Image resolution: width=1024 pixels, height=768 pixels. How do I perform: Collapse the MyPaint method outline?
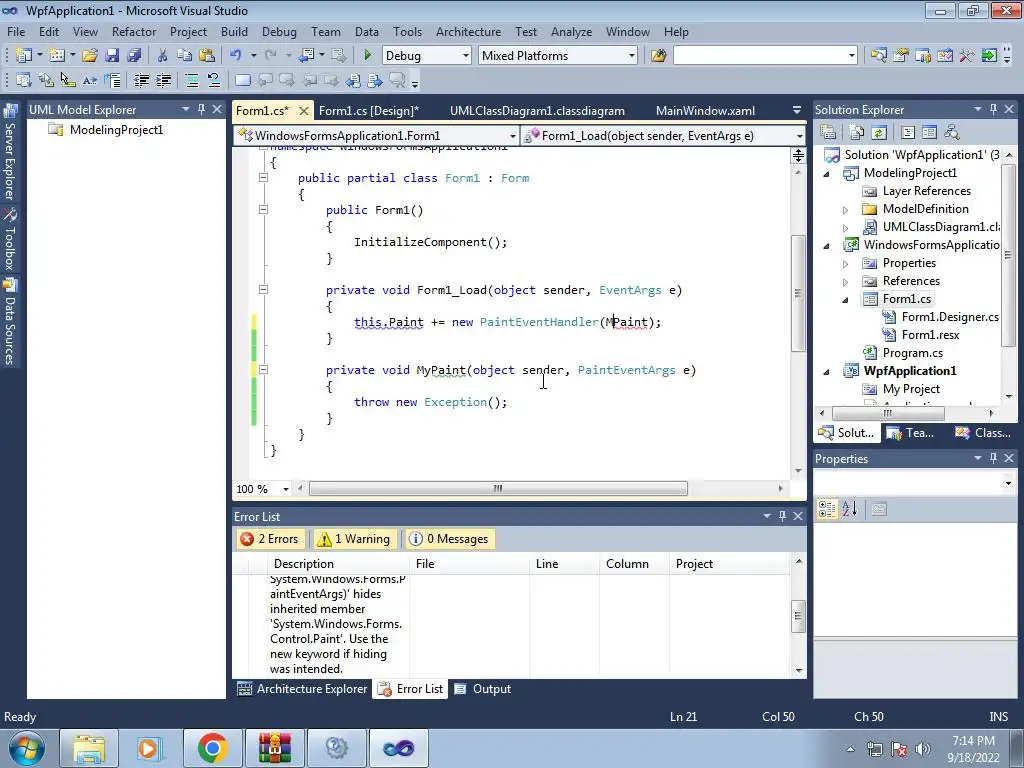point(264,370)
